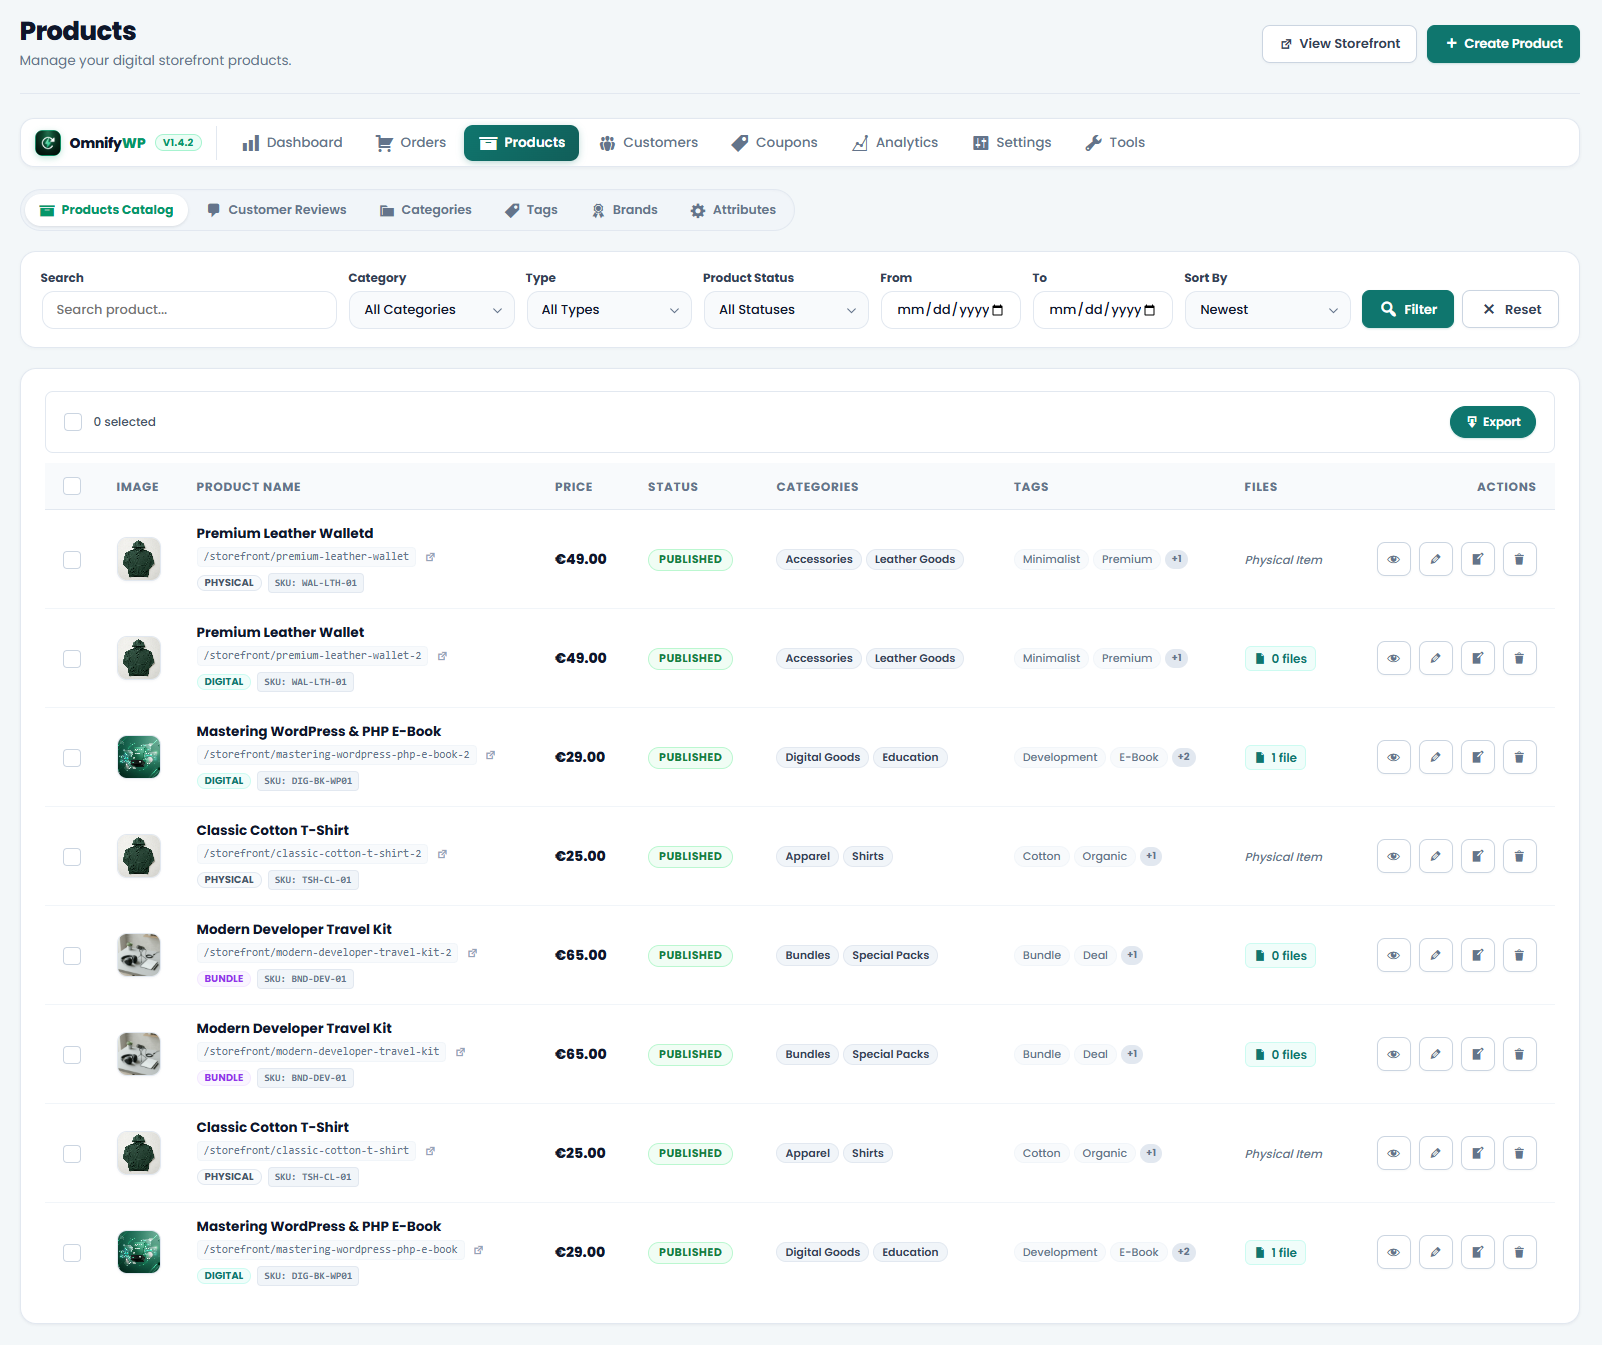This screenshot has height=1345, width=1602.
Task: Open the Tags sub-tab
Action: (531, 210)
